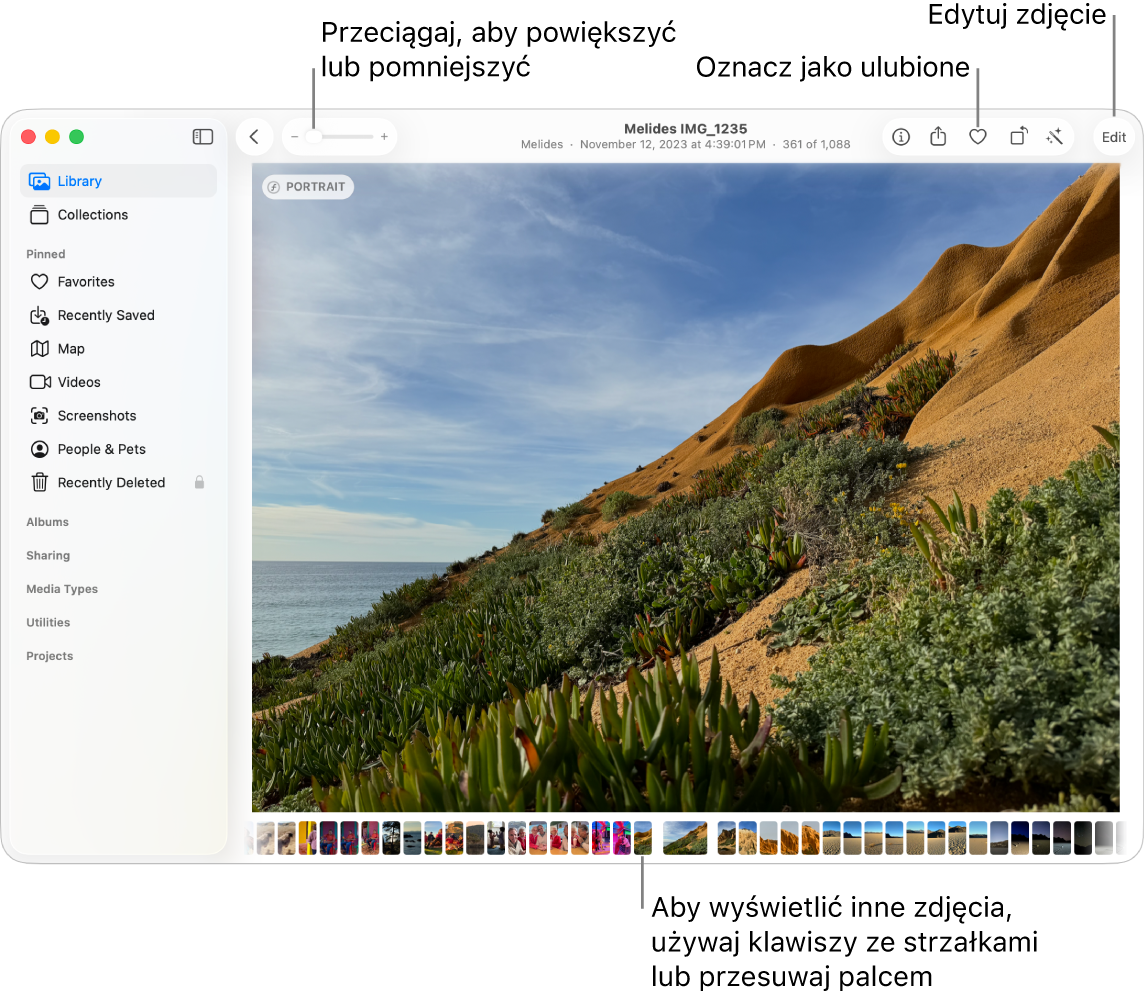Image resolution: width=1144 pixels, height=998 pixels.
Task: Toggle the PORTRAIT badge on photo
Action: [308, 187]
